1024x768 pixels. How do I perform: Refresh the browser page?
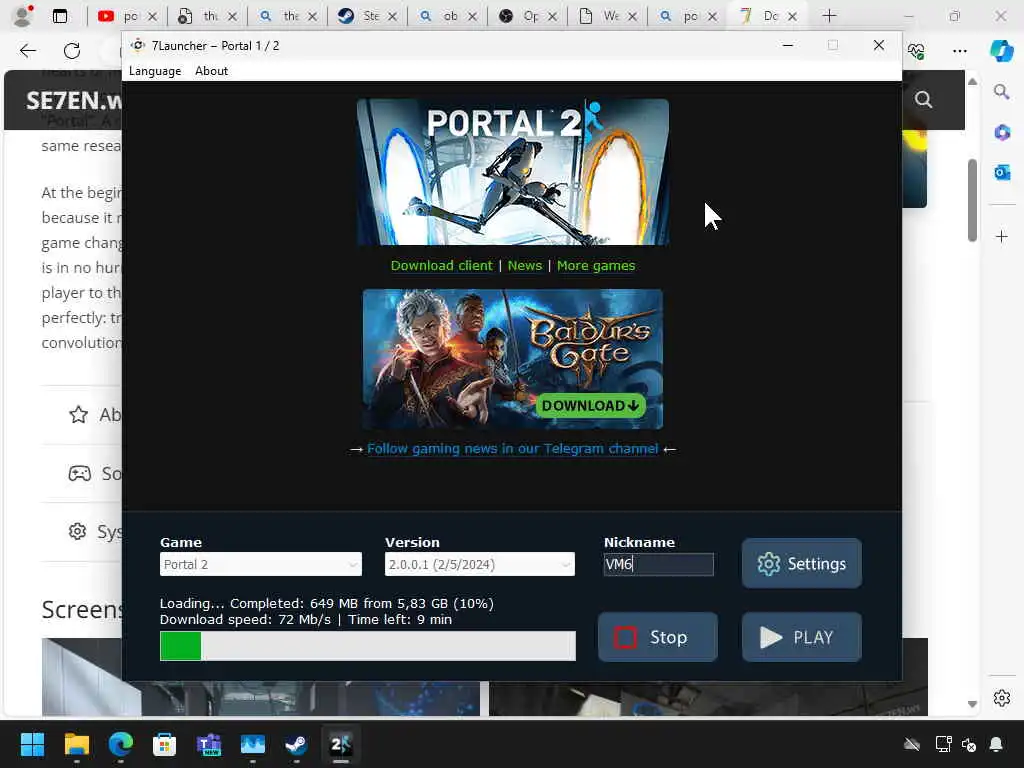(x=72, y=50)
